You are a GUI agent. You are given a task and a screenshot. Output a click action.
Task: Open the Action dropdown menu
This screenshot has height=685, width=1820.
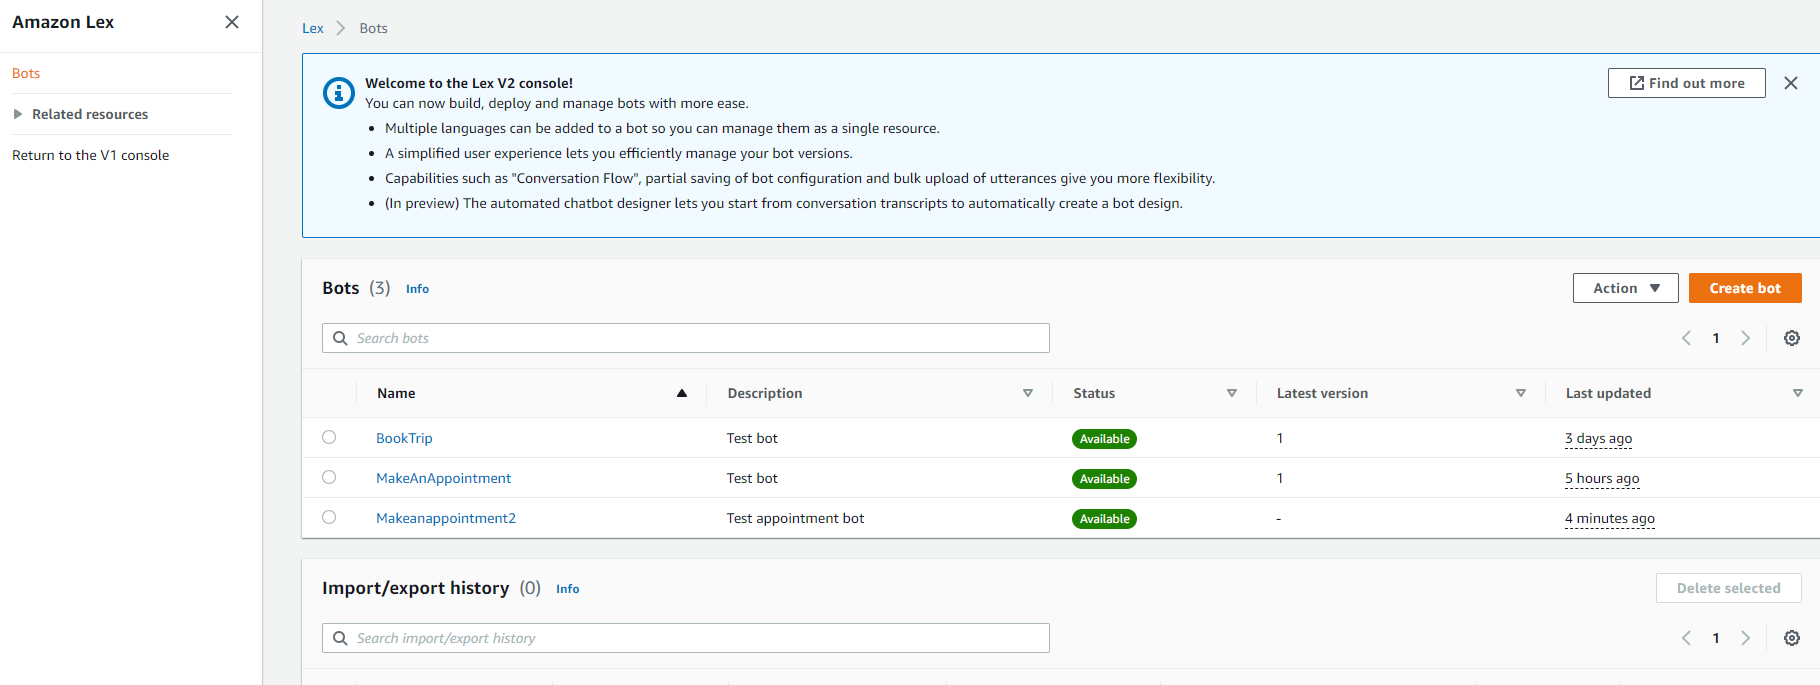click(1625, 288)
